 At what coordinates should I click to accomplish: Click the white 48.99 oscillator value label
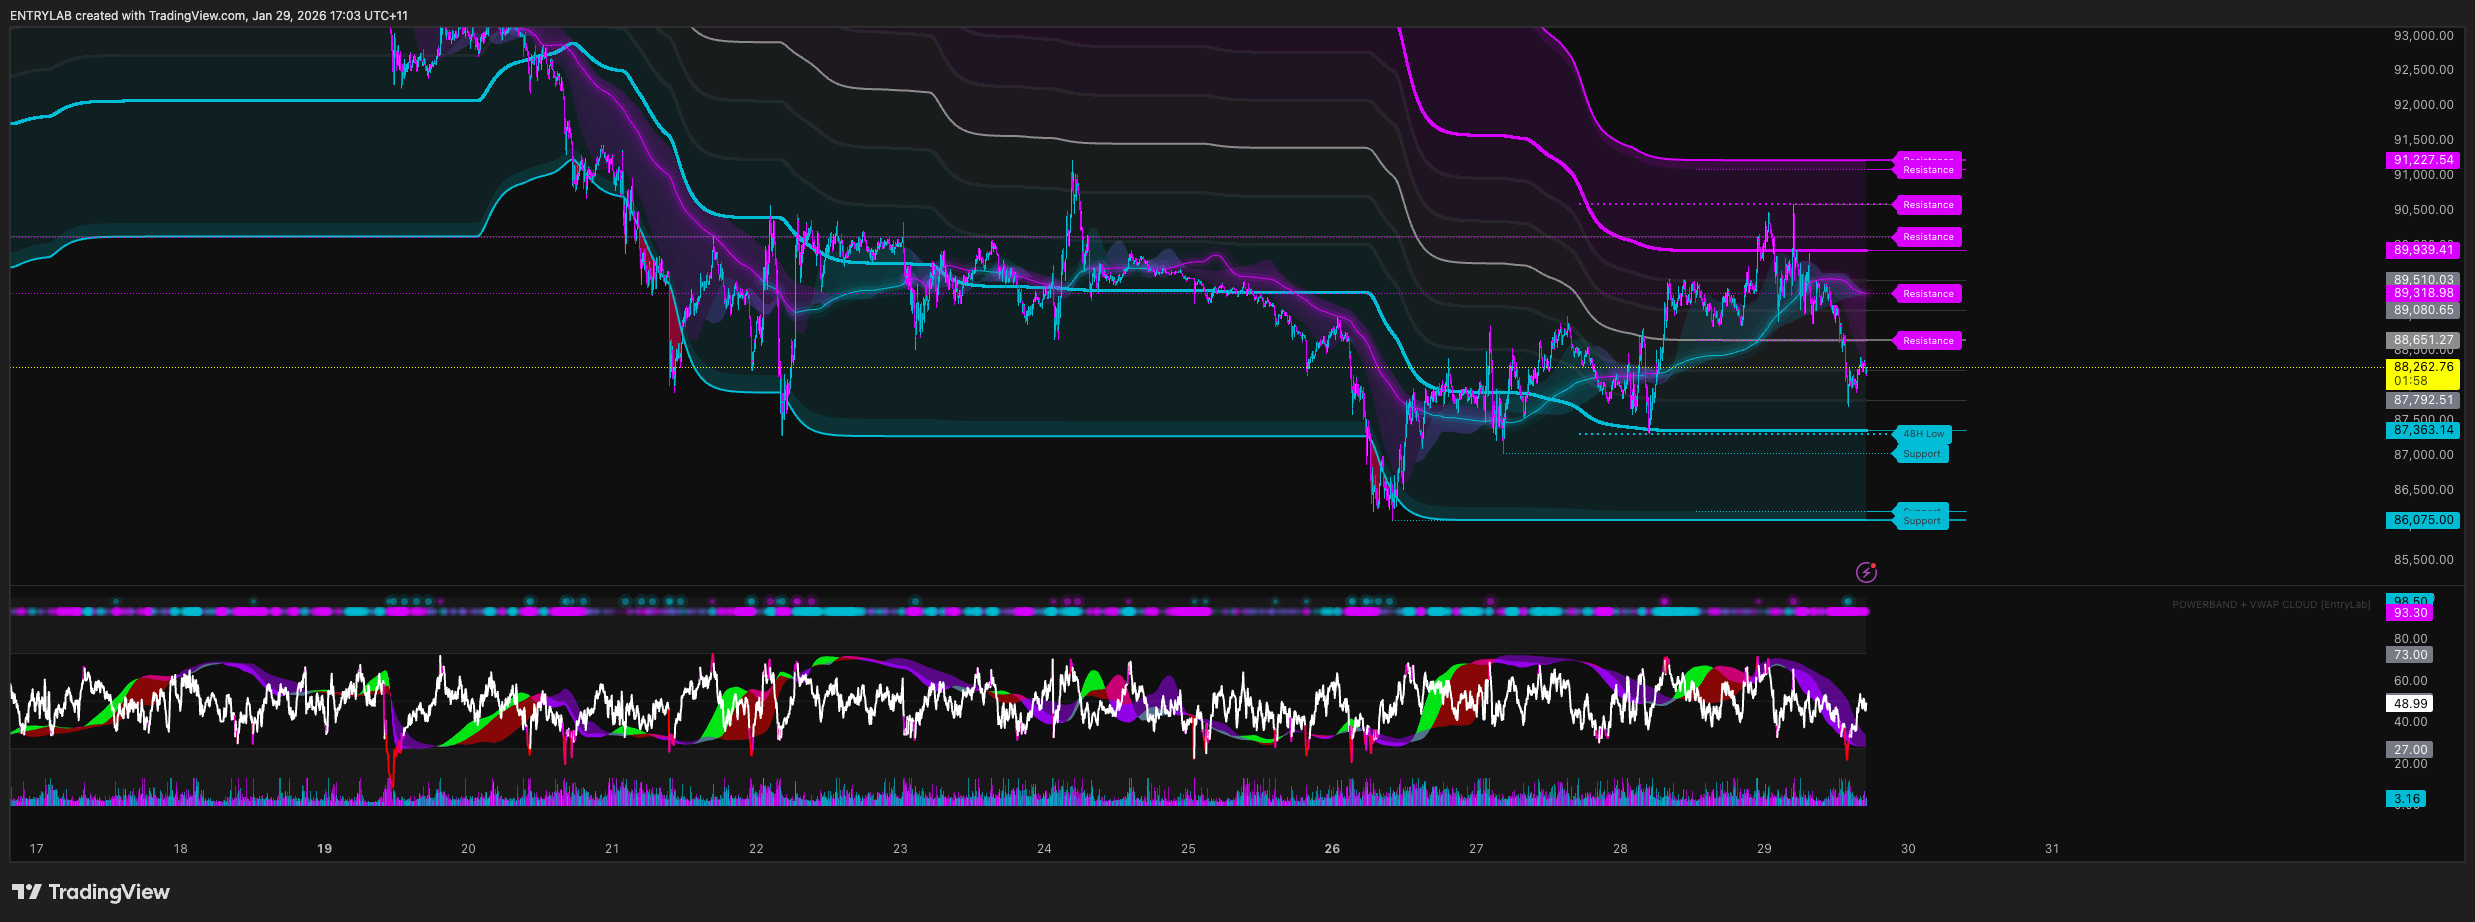(x=2410, y=704)
